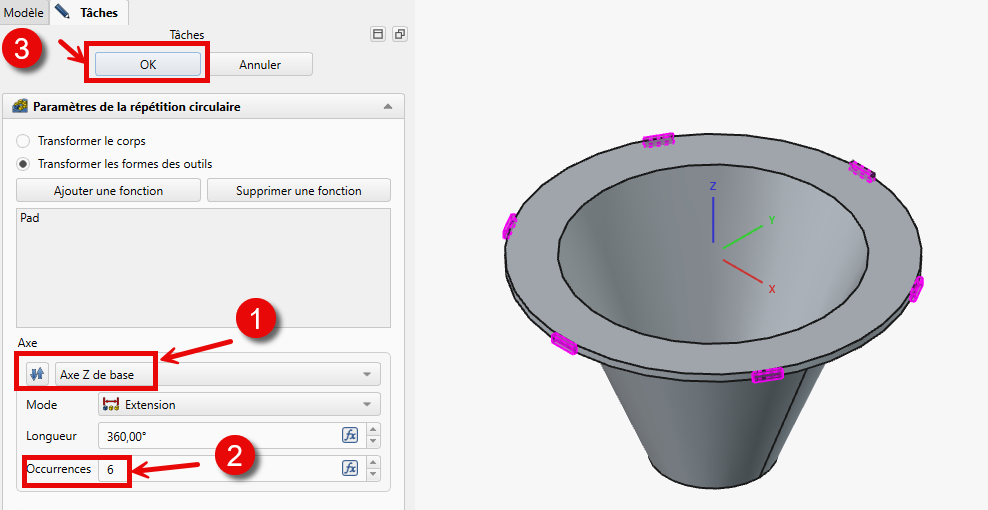988x510 pixels.
Task: Switch to the Modèle tab
Action: (x=23, y=12)
